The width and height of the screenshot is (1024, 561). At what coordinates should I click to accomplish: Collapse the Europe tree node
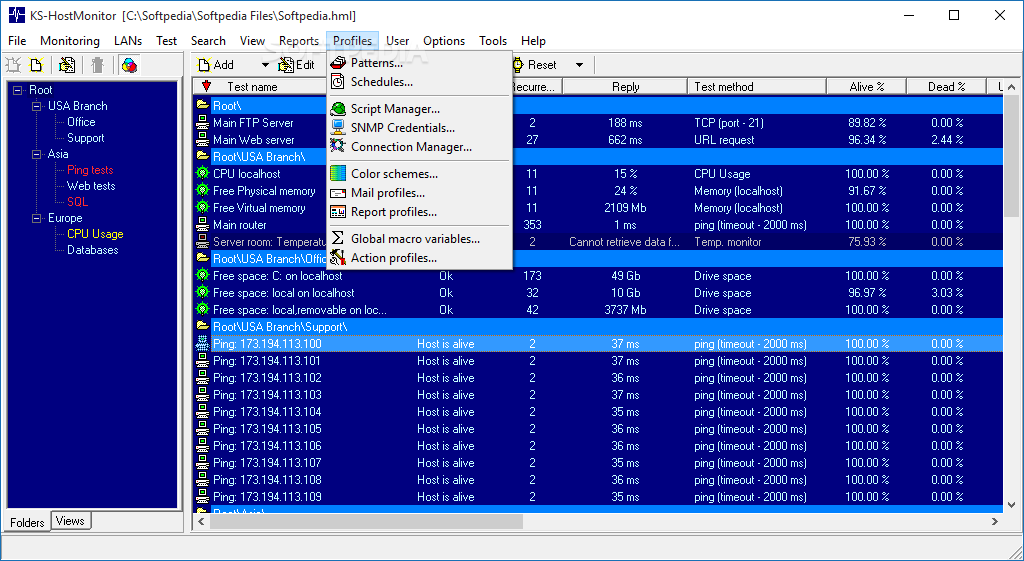(37, 218)
